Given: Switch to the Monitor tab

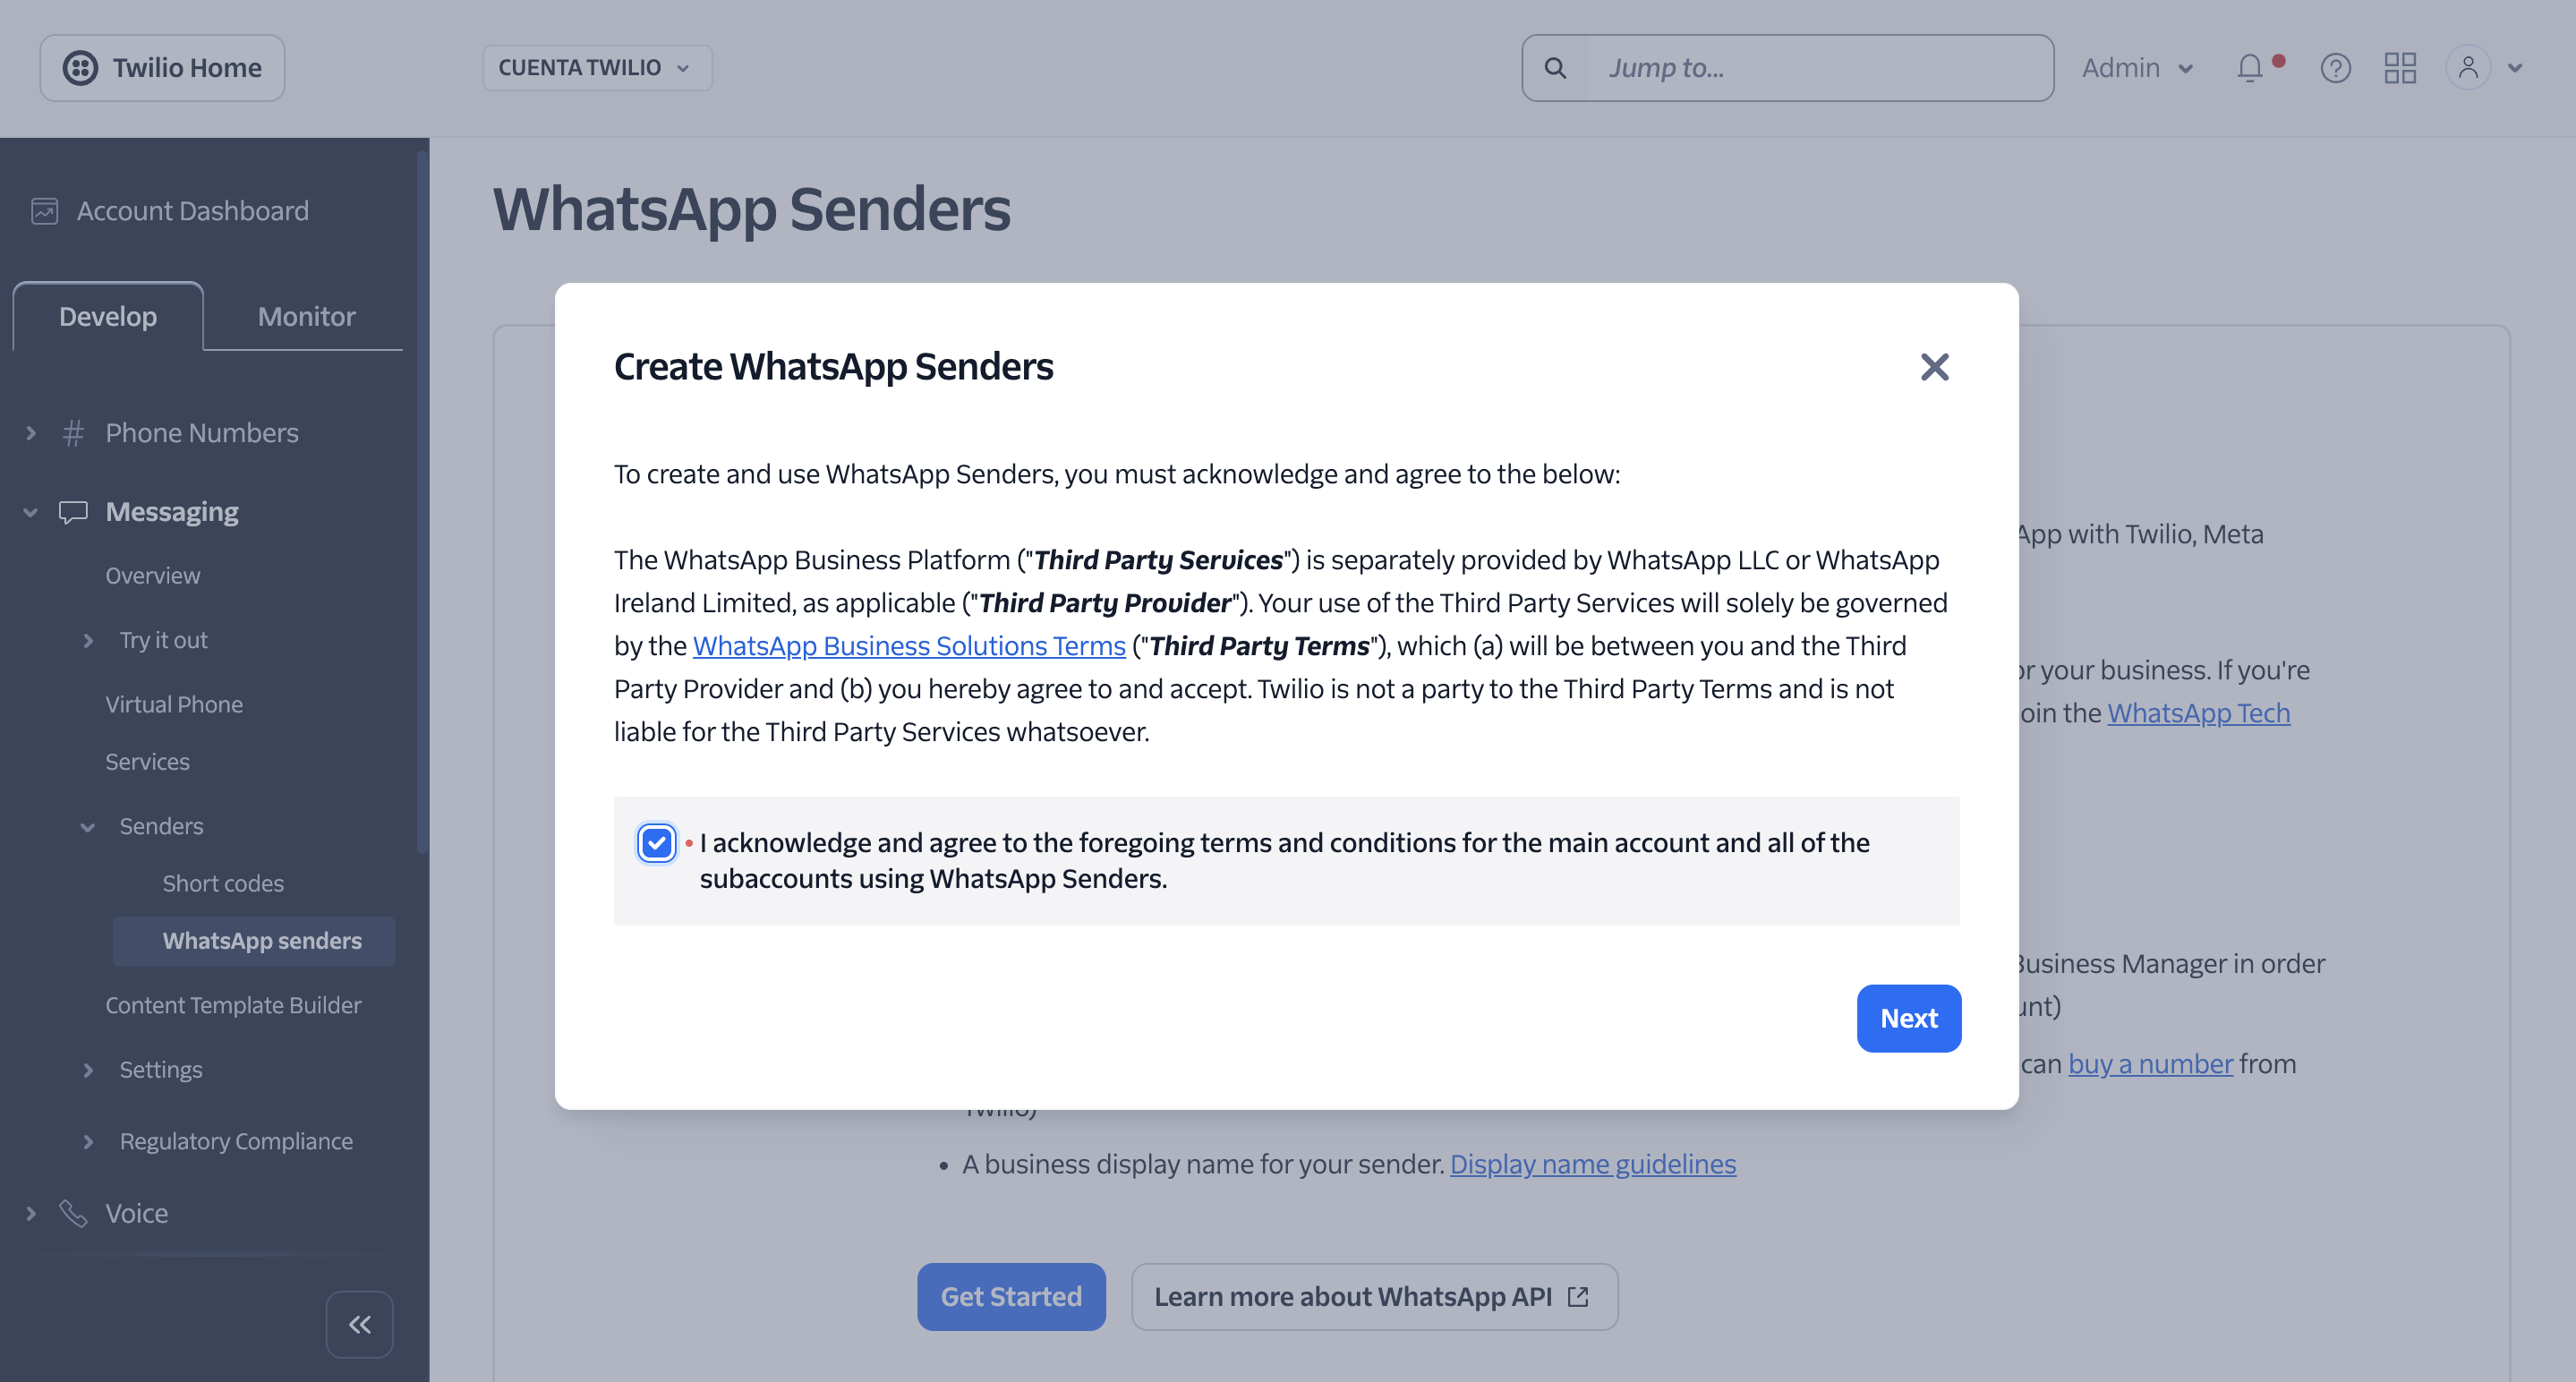Looking at the screenshot, I should pyautogui.click(x=306, y=316).
